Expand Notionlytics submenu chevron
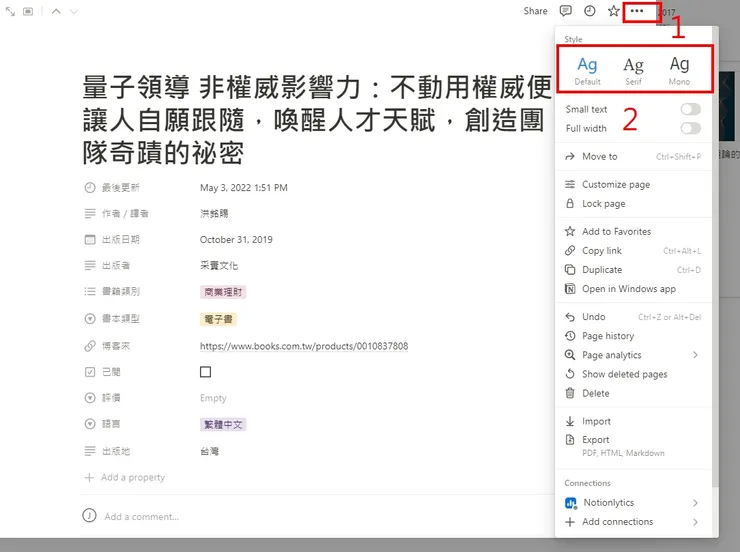Image resolution: width=740 pixels, height=552 pixels. pos(695,503)
